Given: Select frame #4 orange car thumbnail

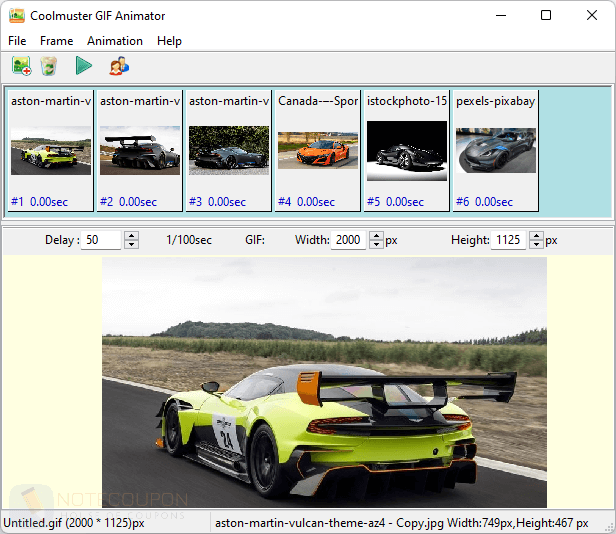Looking at the screenshot, I should tap(318, 150).
